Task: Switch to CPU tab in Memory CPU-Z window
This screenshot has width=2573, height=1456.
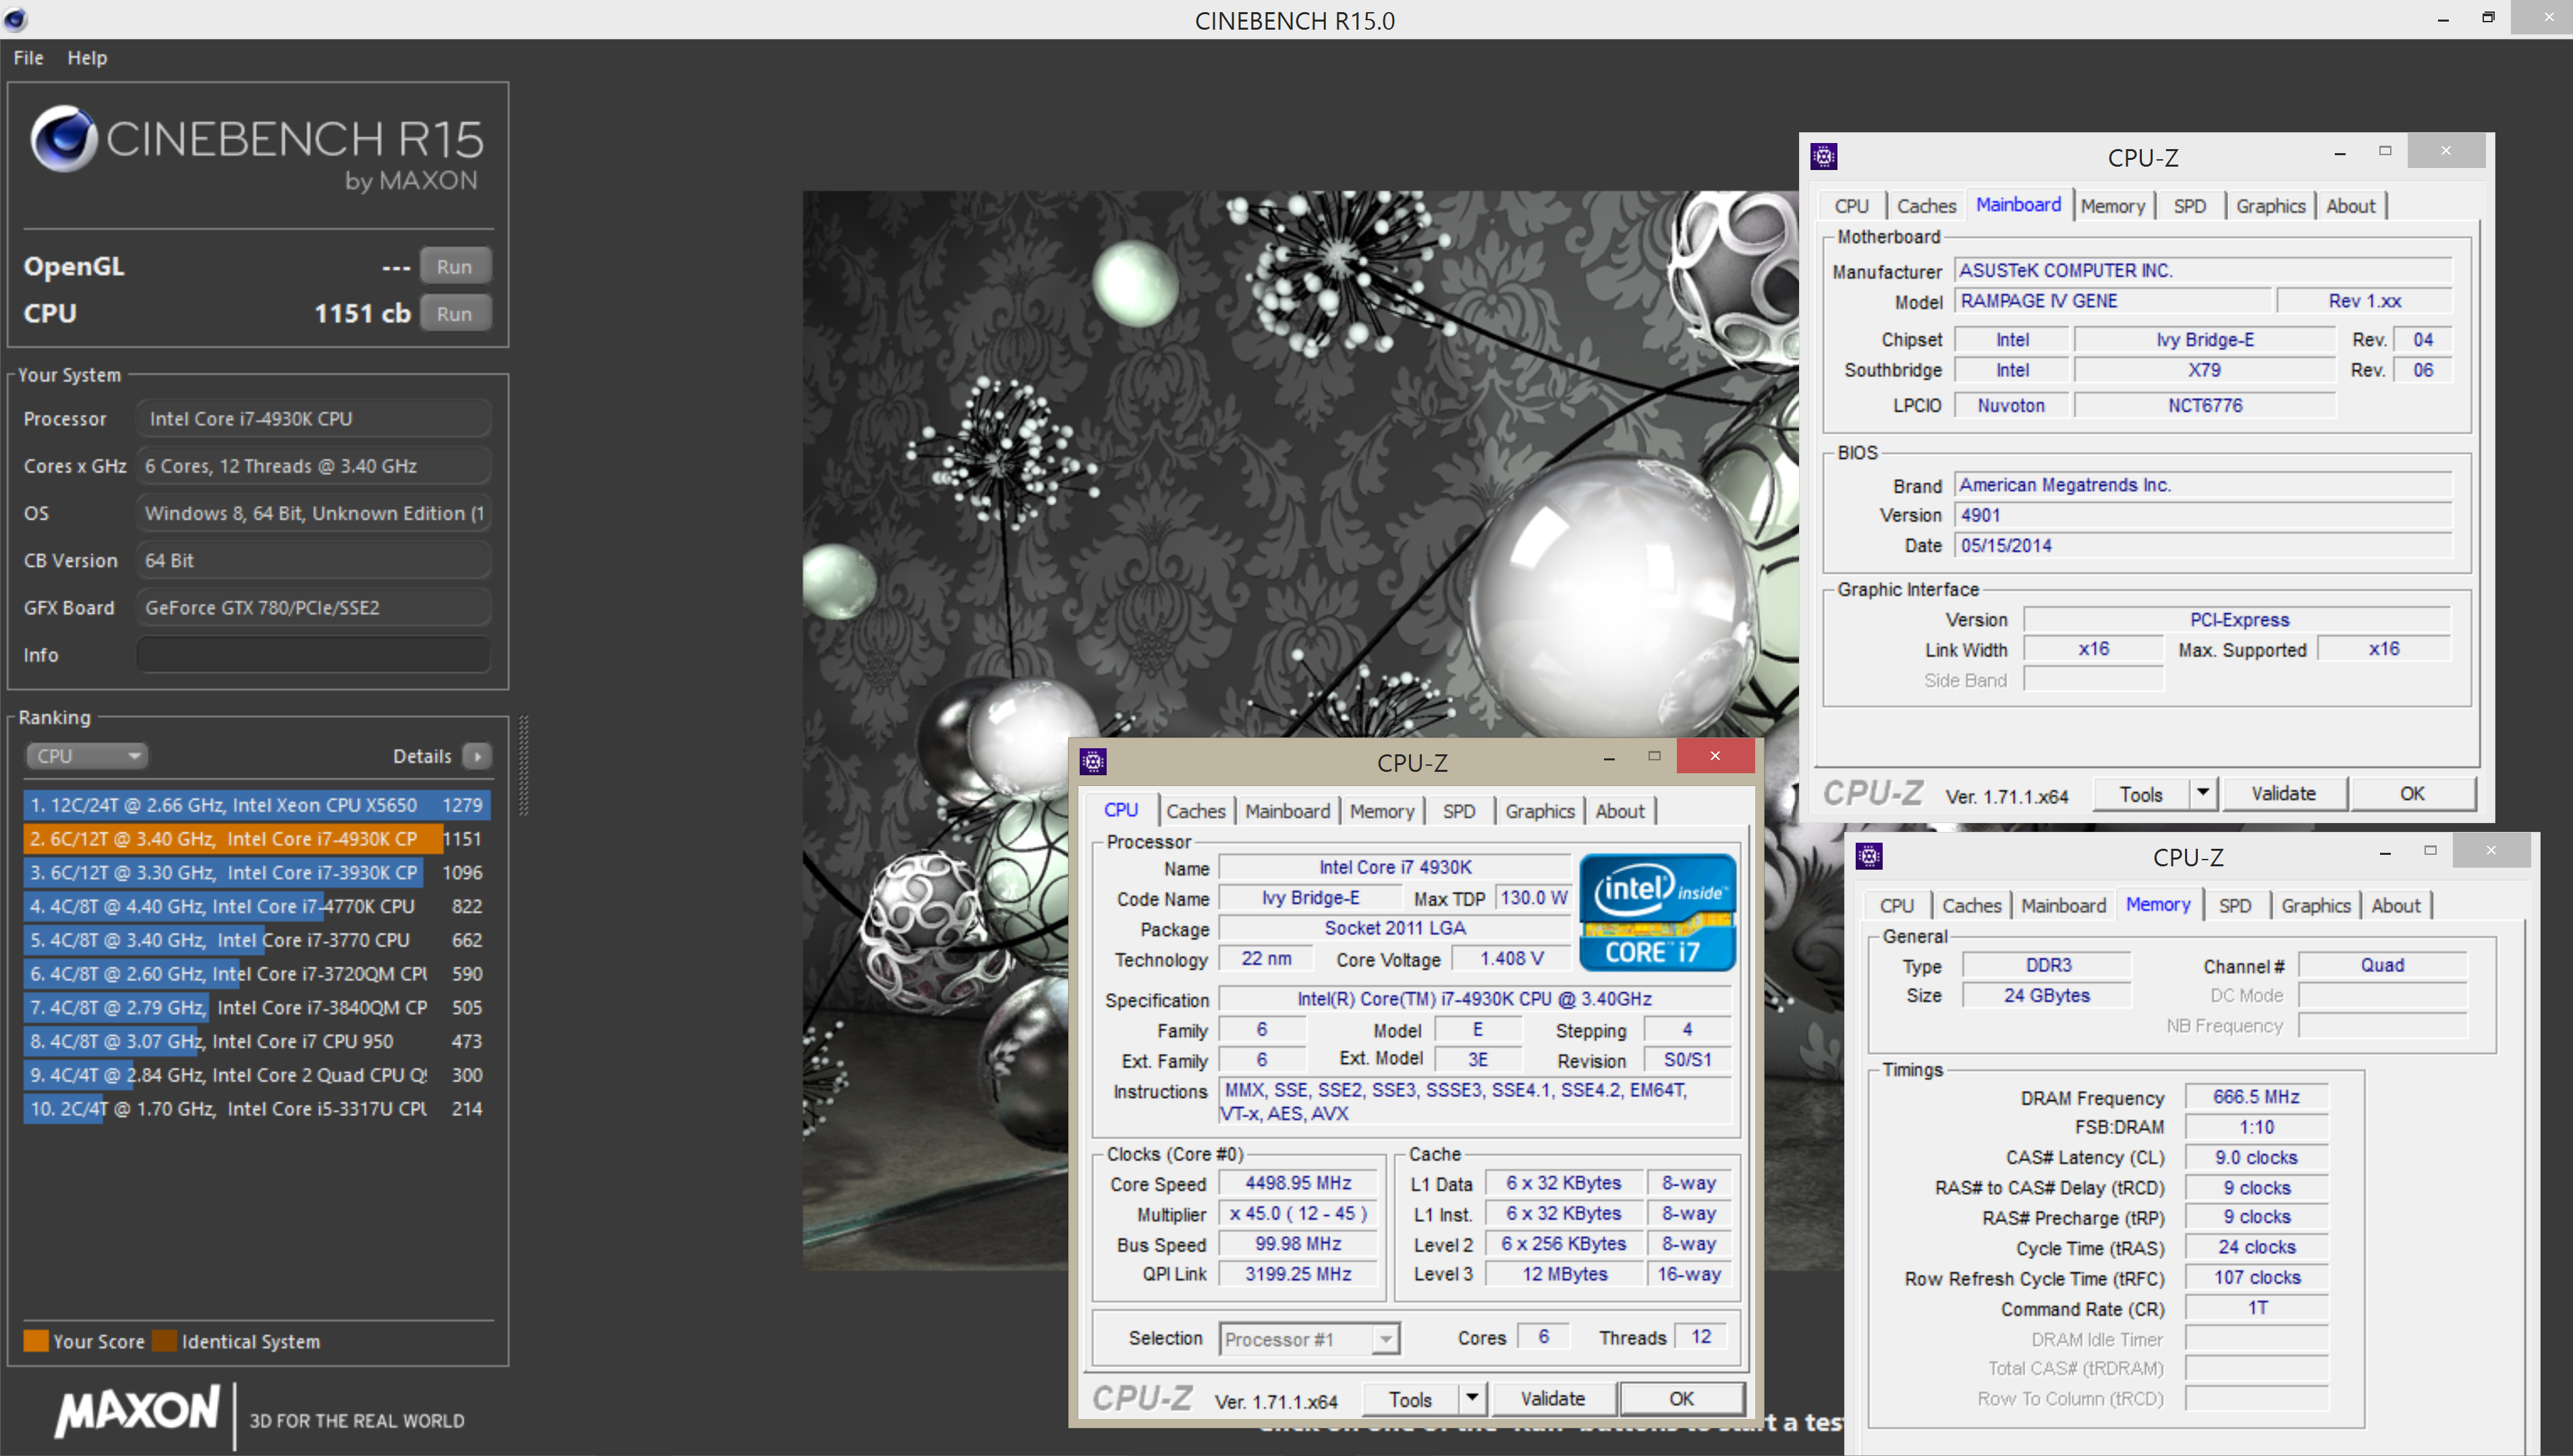Action: [x=1896, y=906]
